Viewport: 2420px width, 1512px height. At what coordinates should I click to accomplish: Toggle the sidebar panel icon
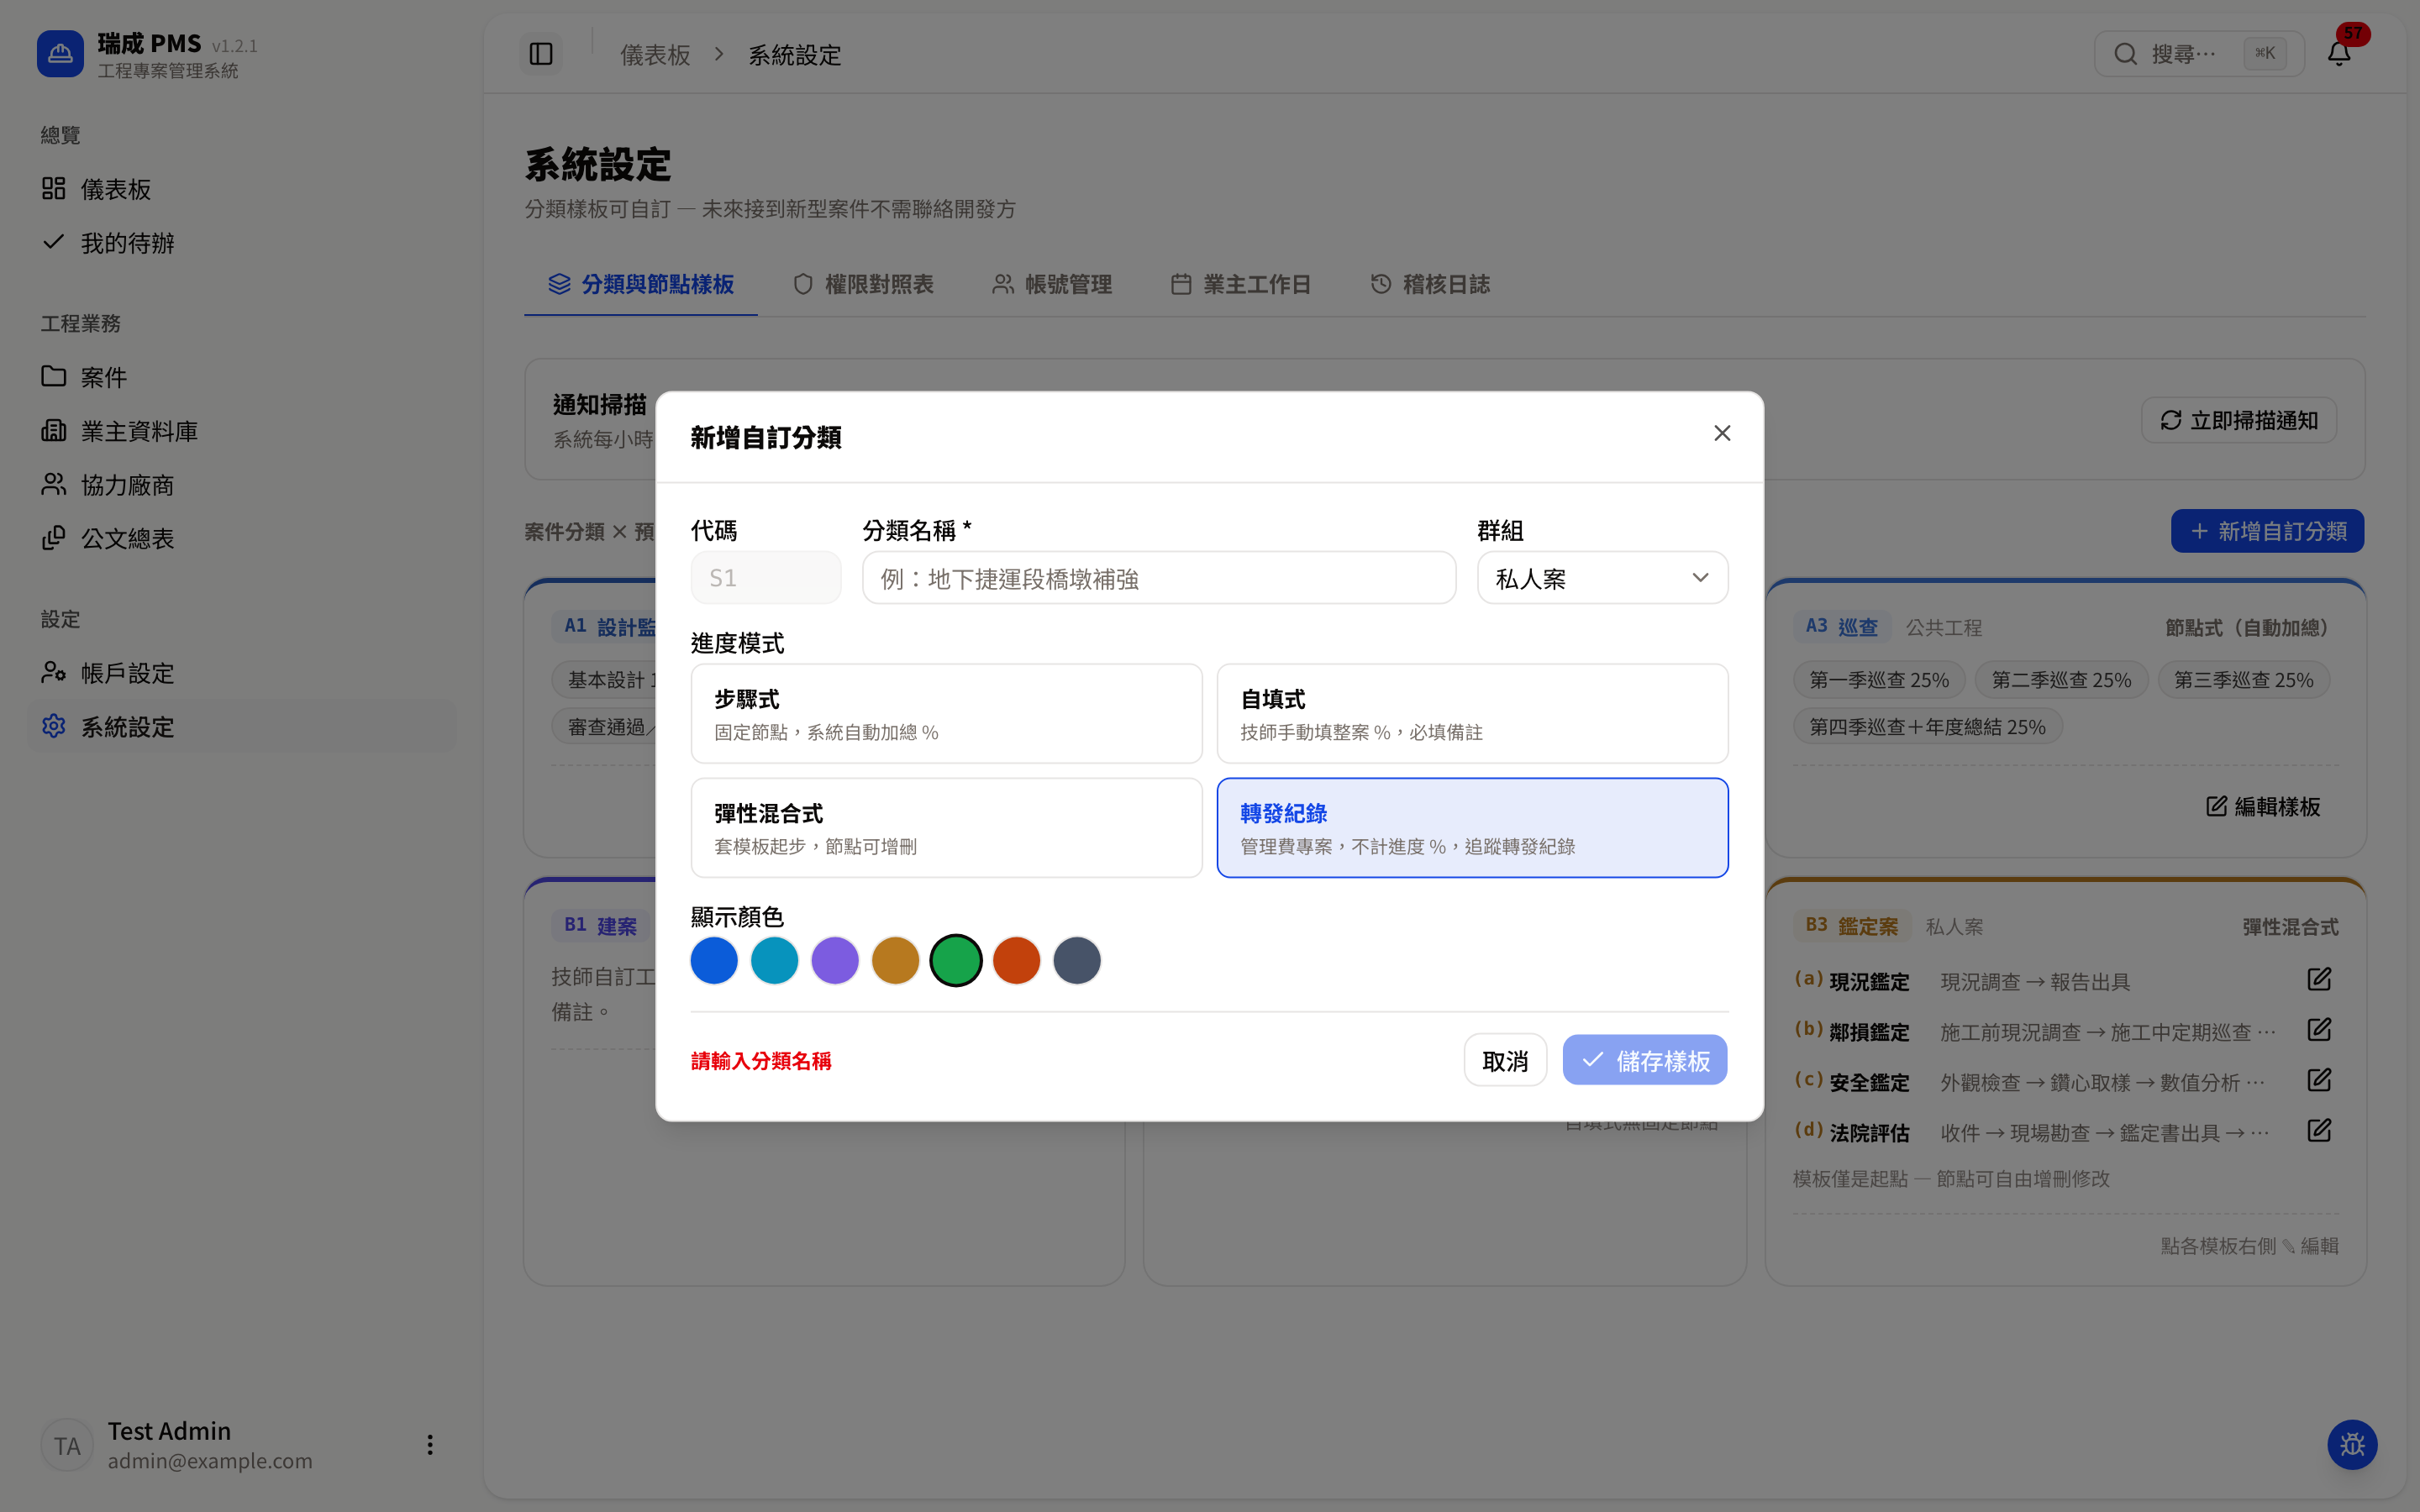(x=541, y=54)
